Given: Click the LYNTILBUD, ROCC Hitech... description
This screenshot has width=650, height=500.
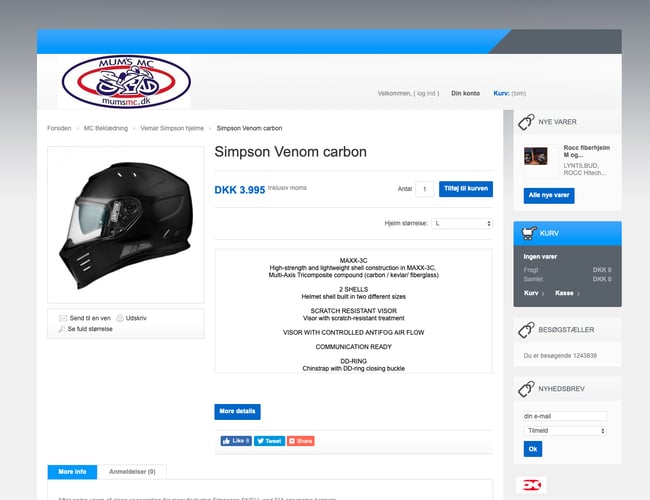Looking at the screenshot, I should (585, 169).
